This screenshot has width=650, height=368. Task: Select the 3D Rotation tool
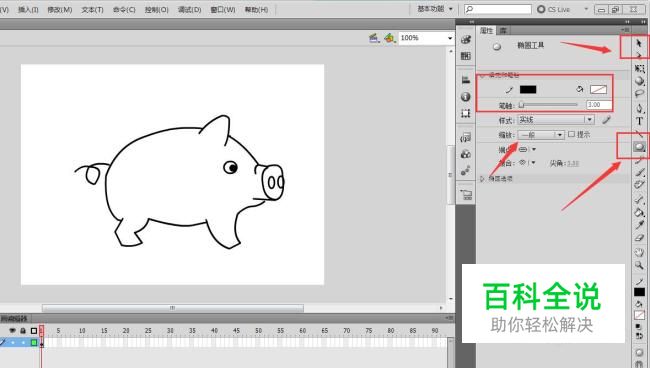tap(639, 81)
